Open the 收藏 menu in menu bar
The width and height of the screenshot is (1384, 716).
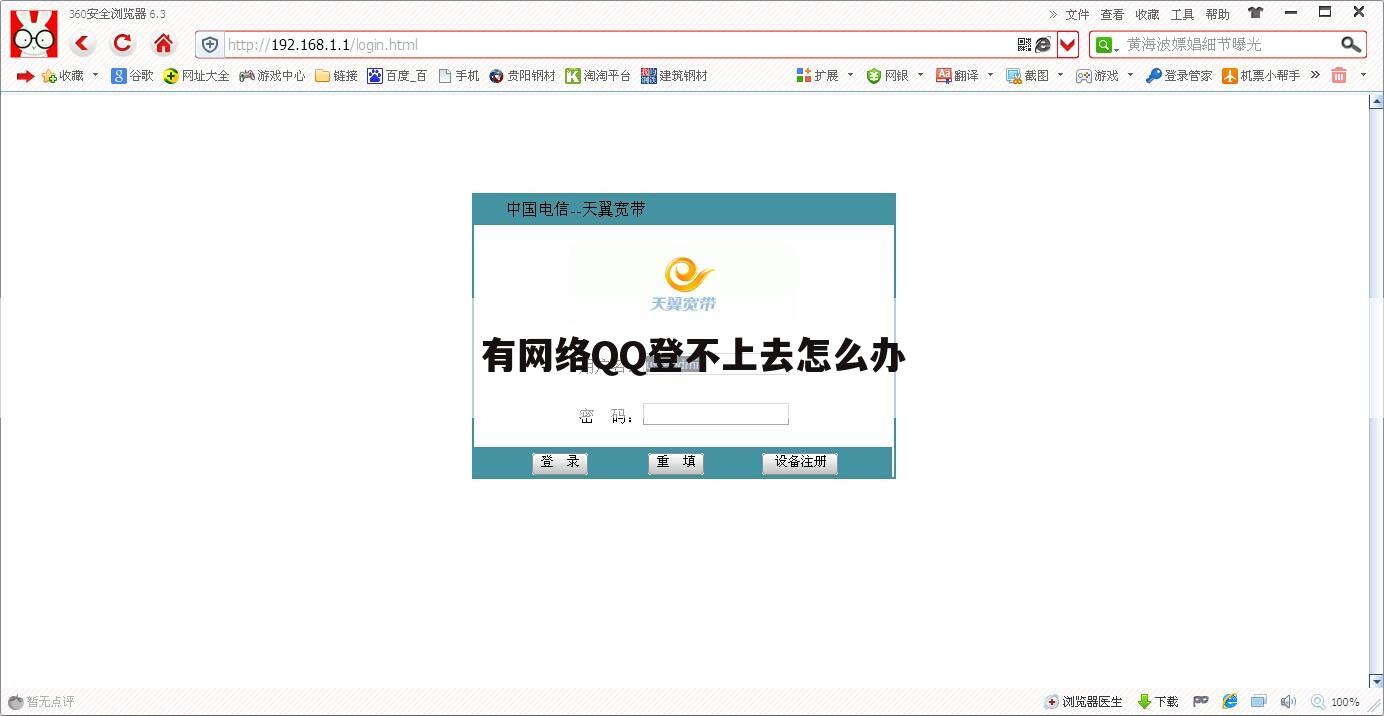[1147, 14]
